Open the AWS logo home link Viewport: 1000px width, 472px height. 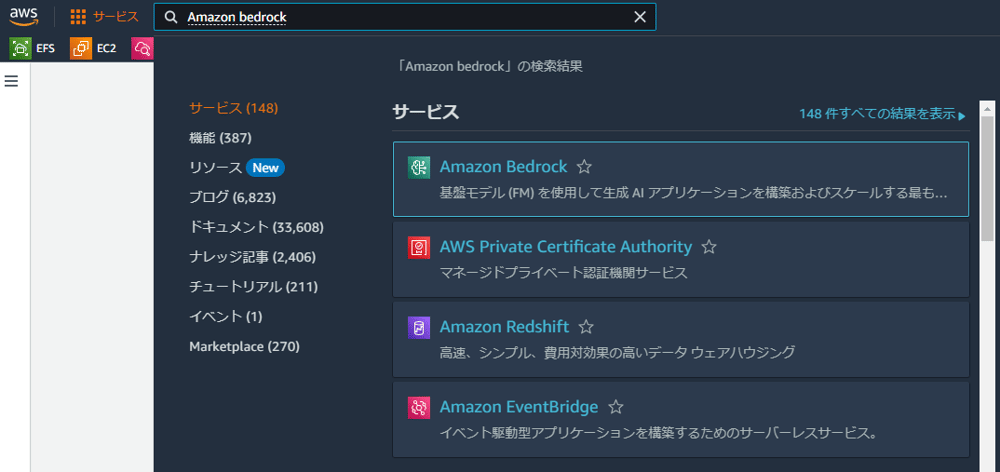tap(24, 17)
